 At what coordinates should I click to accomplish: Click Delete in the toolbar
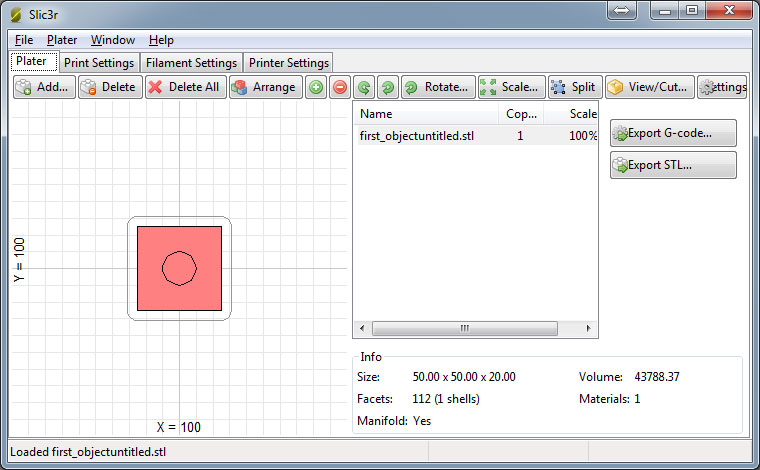111,87
